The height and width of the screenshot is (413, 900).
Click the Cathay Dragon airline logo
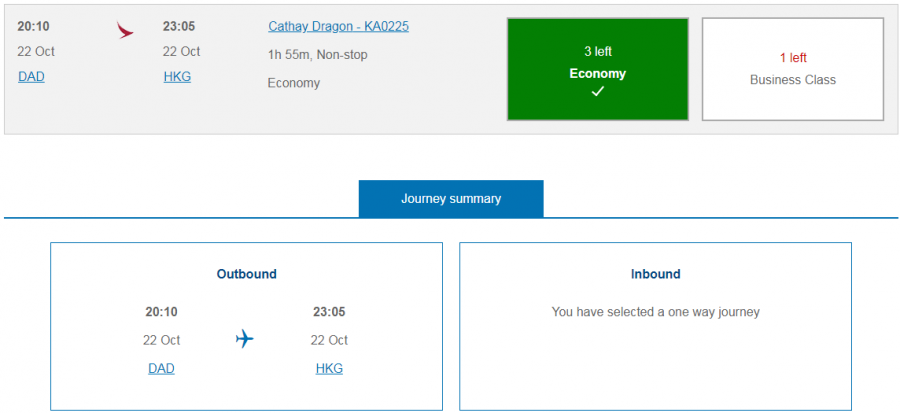point(125,31)
